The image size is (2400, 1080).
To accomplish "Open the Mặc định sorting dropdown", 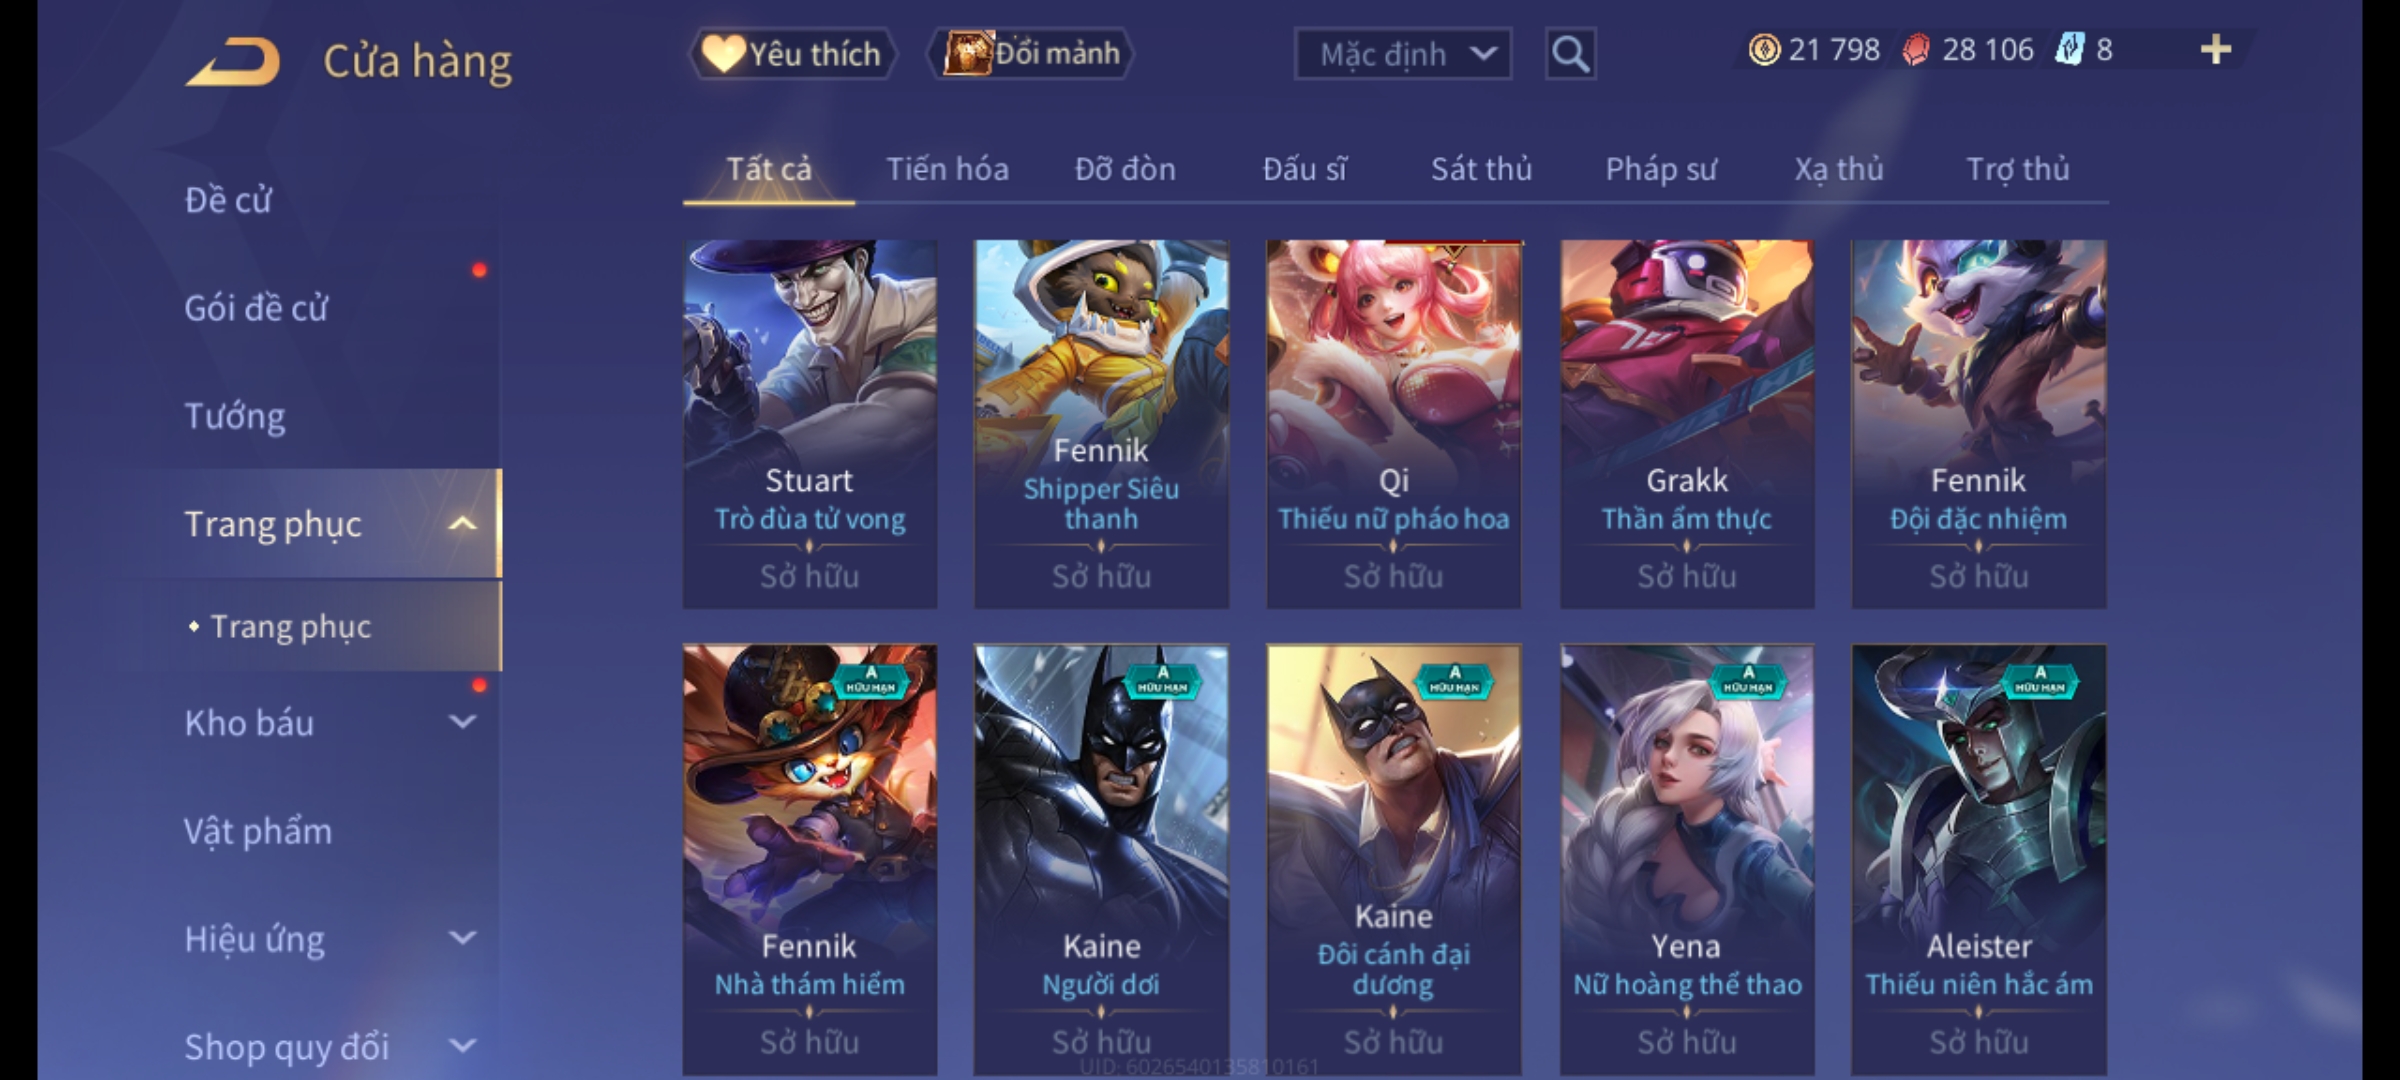I will [1402, 54].
